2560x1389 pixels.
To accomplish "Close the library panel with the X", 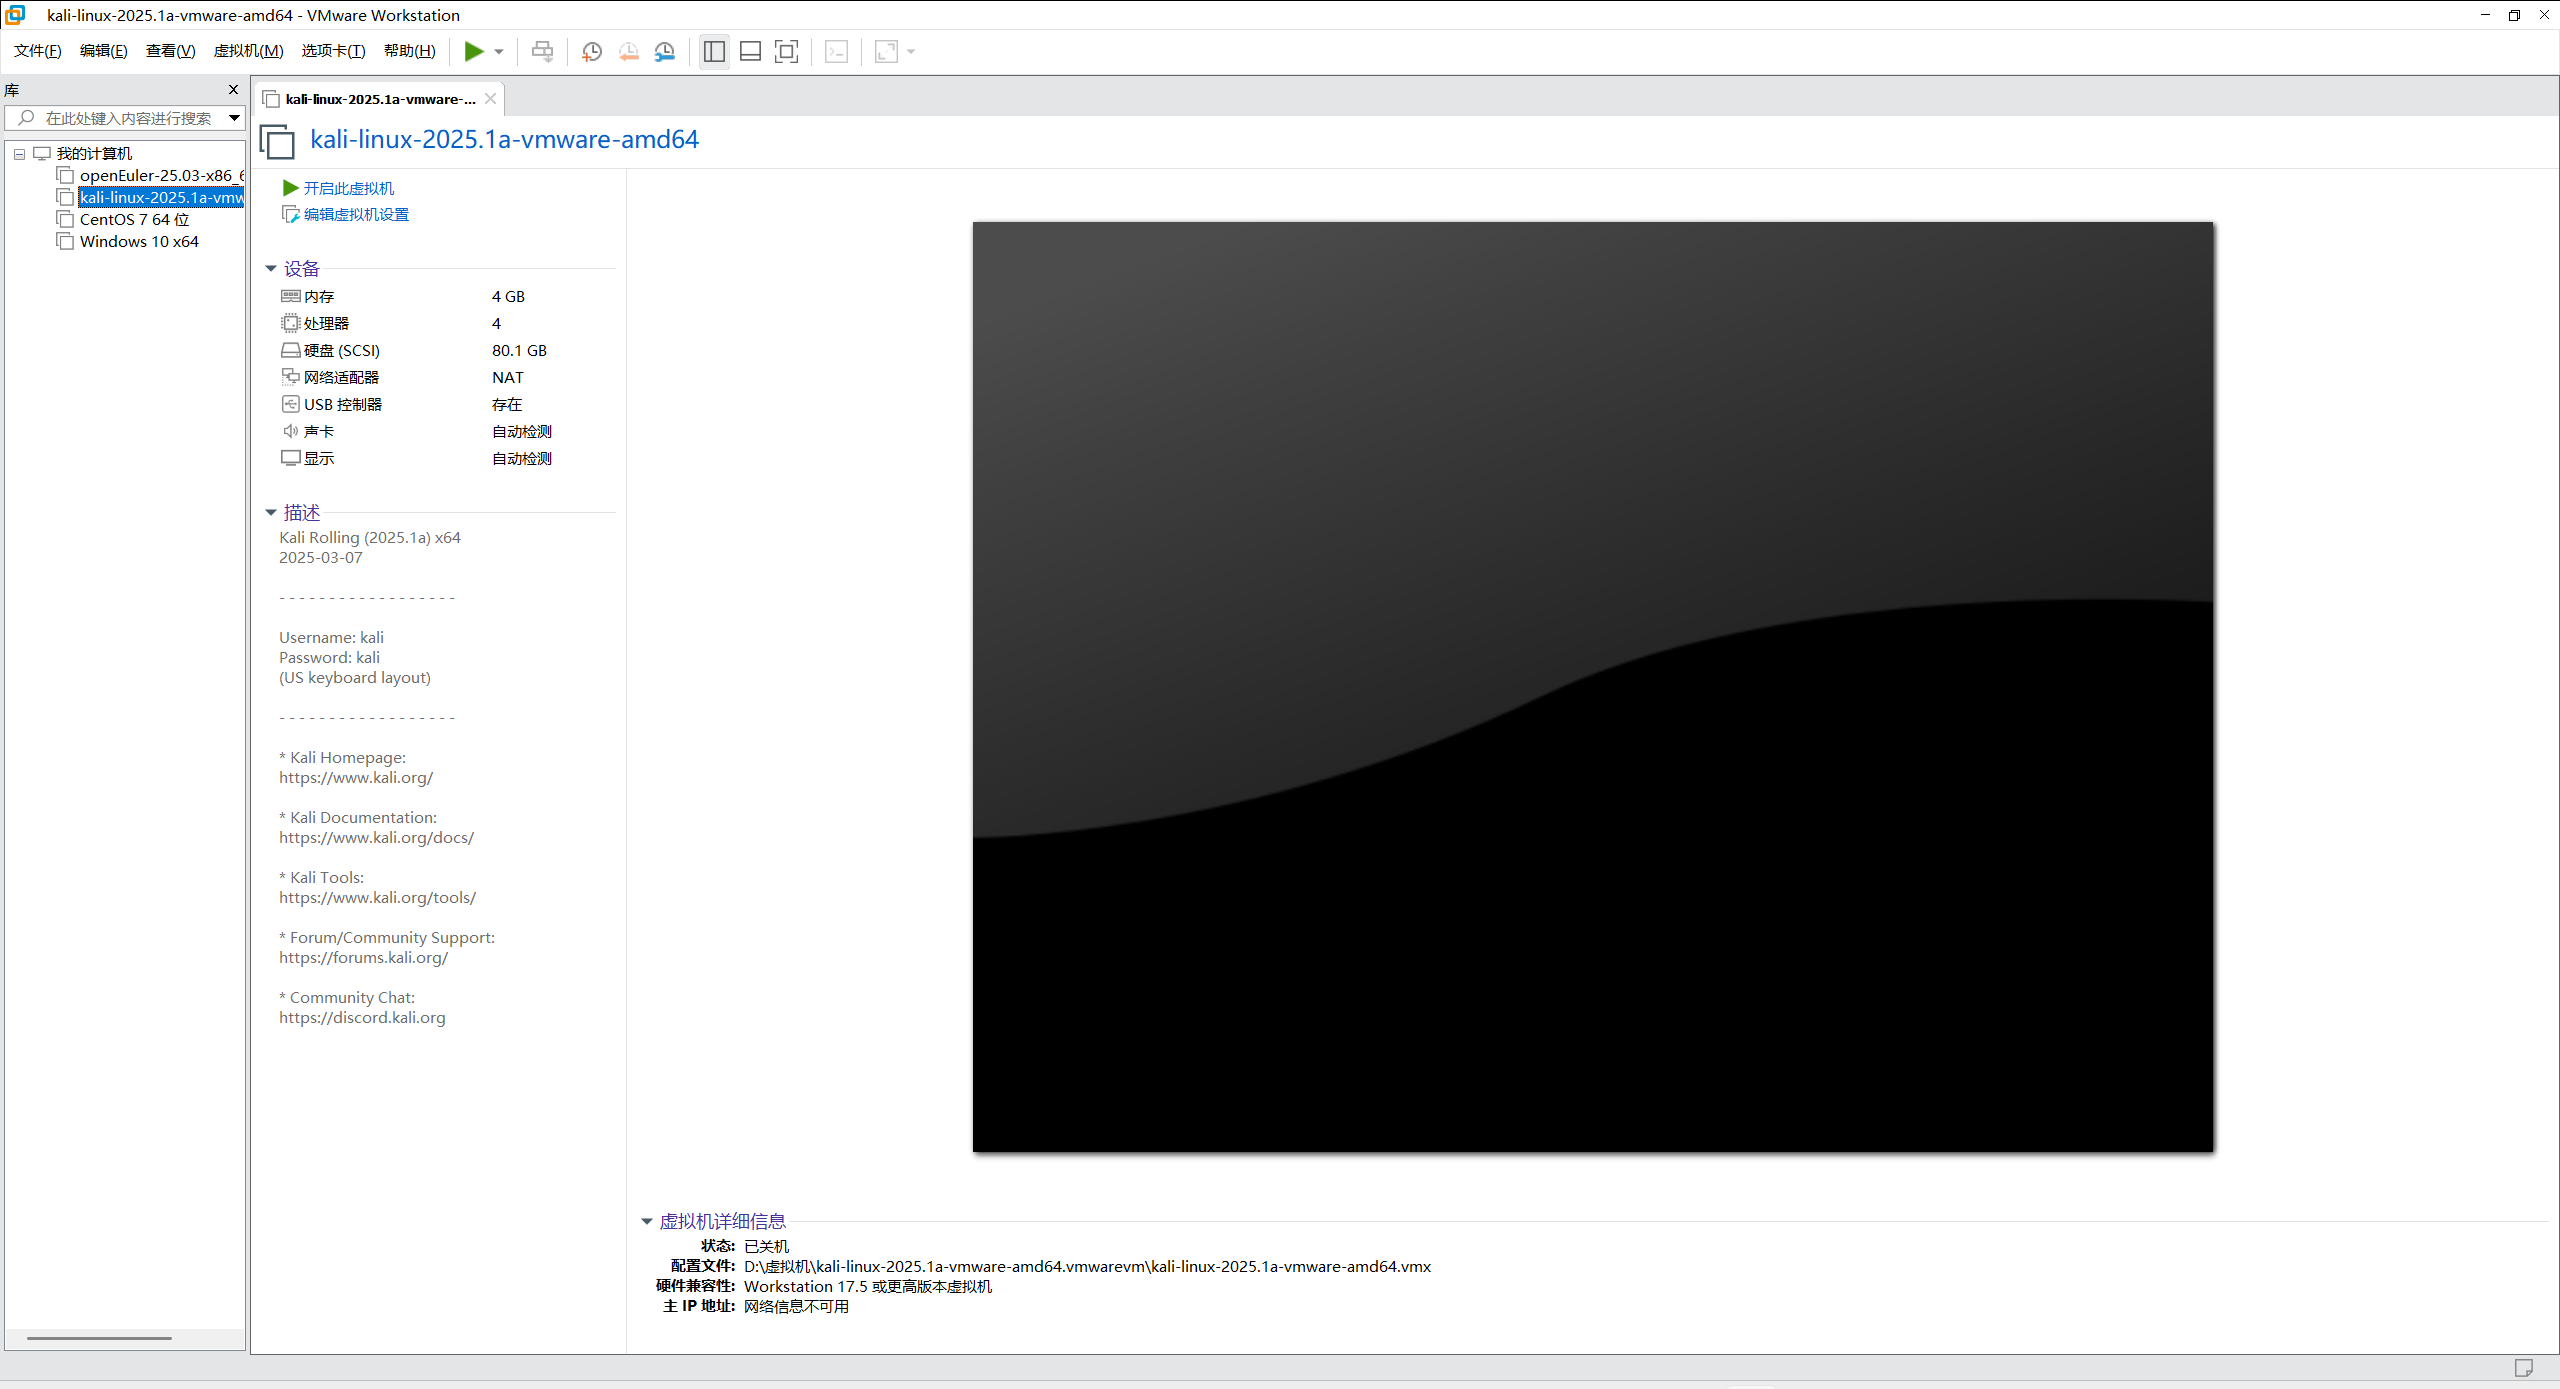I will pyautogui.click(x=233, y=90).
